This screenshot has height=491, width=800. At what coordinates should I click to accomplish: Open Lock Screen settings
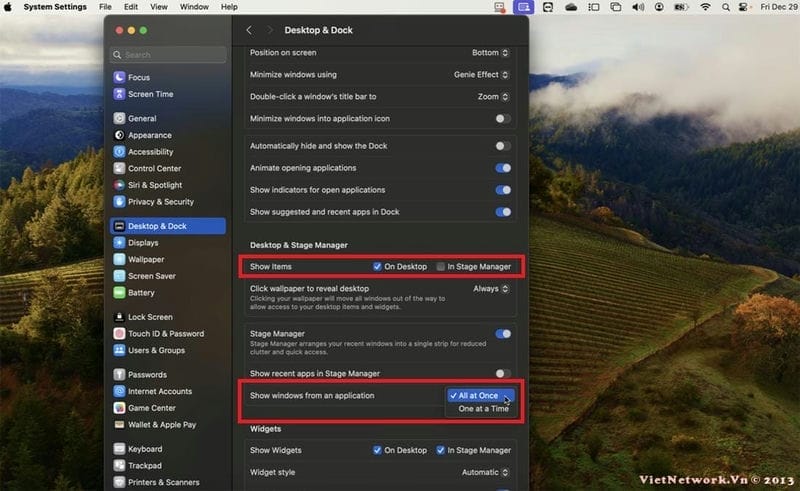coord(150,317)
